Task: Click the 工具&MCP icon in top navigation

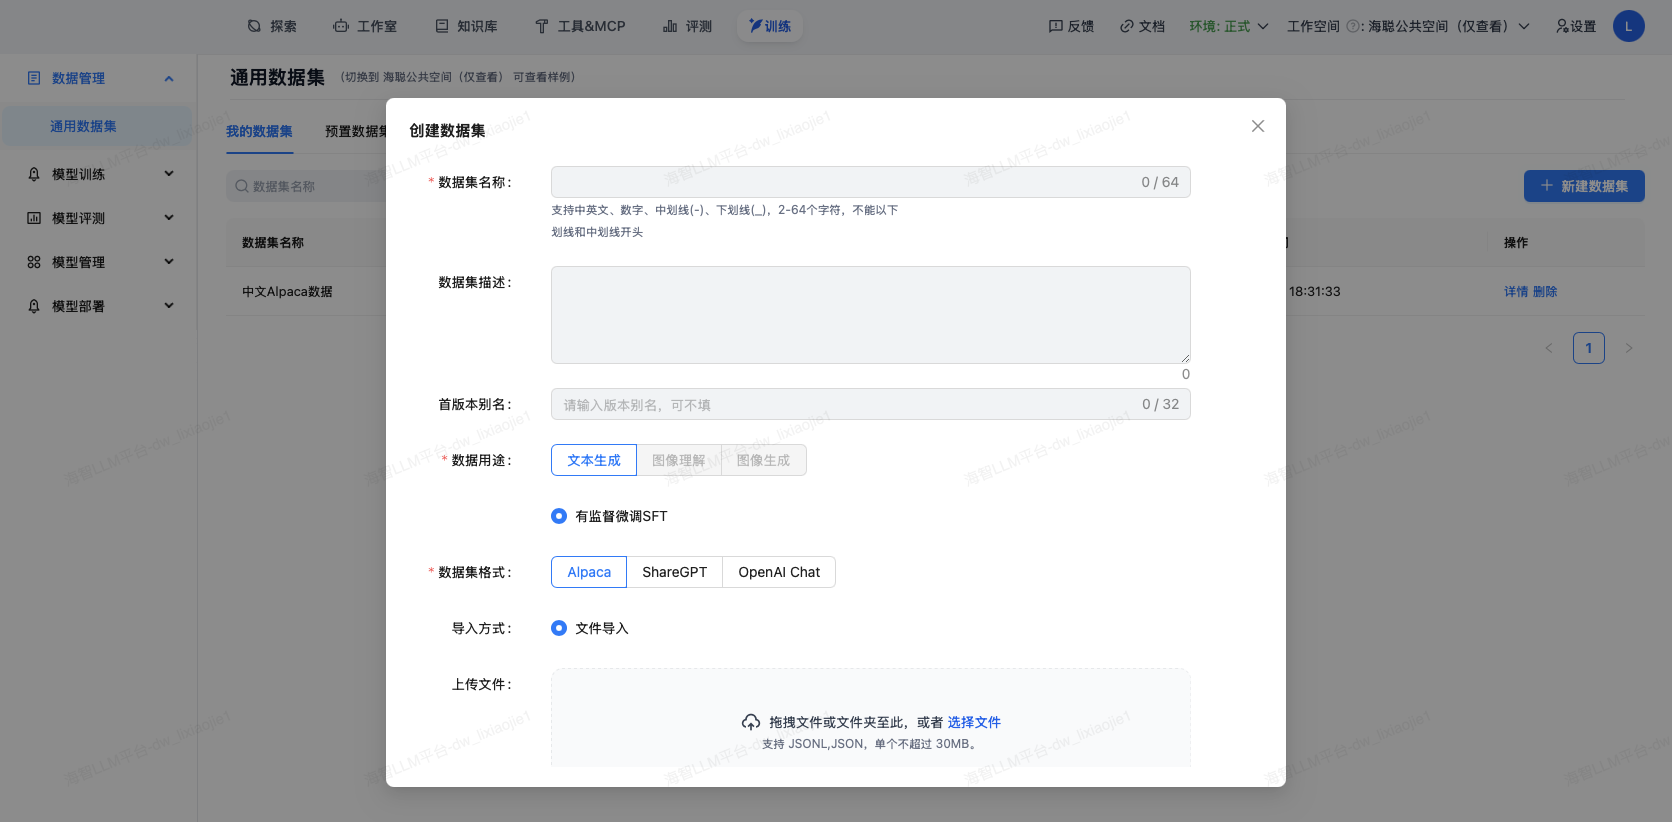Action: pyautogui.click(x=541, y=26)
